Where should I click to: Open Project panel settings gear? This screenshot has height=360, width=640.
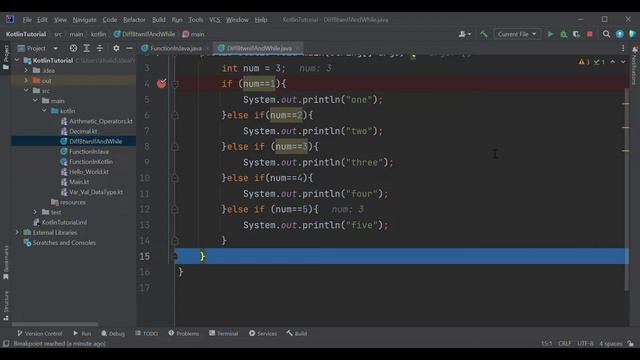pos(116,48)
